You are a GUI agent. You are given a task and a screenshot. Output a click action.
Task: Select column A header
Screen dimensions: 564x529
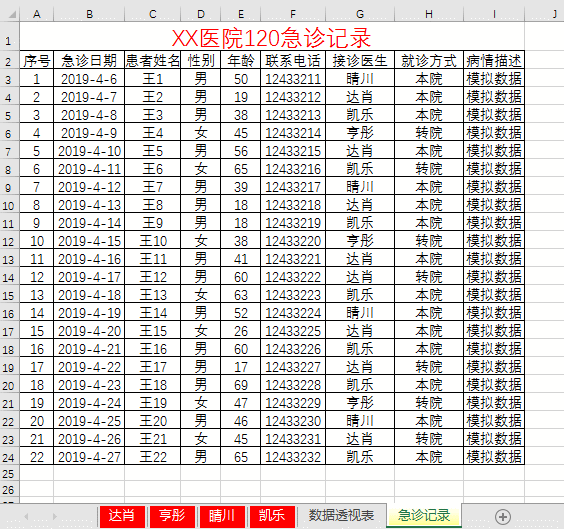click(37, 14)
